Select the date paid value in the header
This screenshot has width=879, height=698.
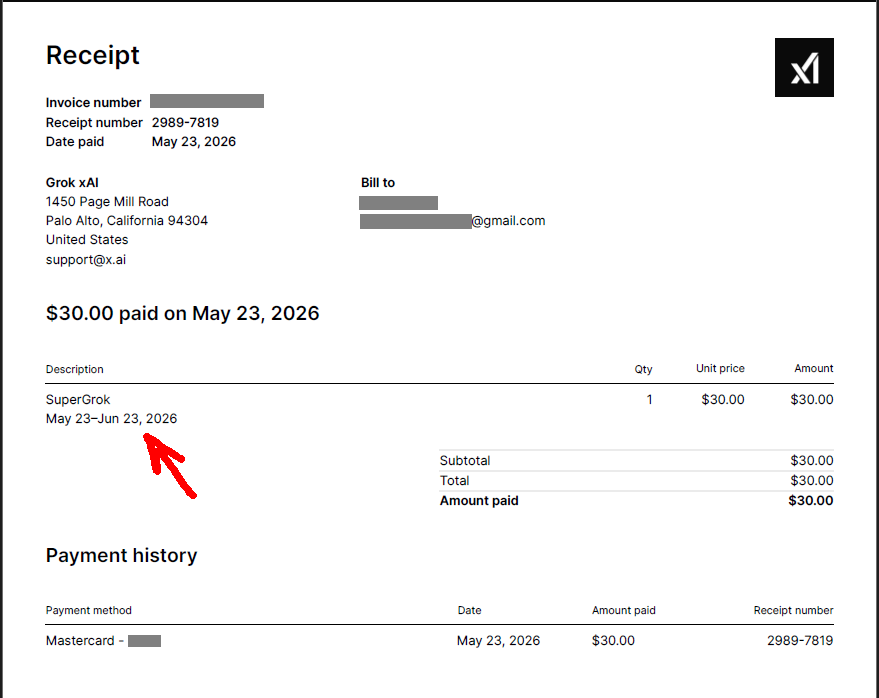coord(193,142)
